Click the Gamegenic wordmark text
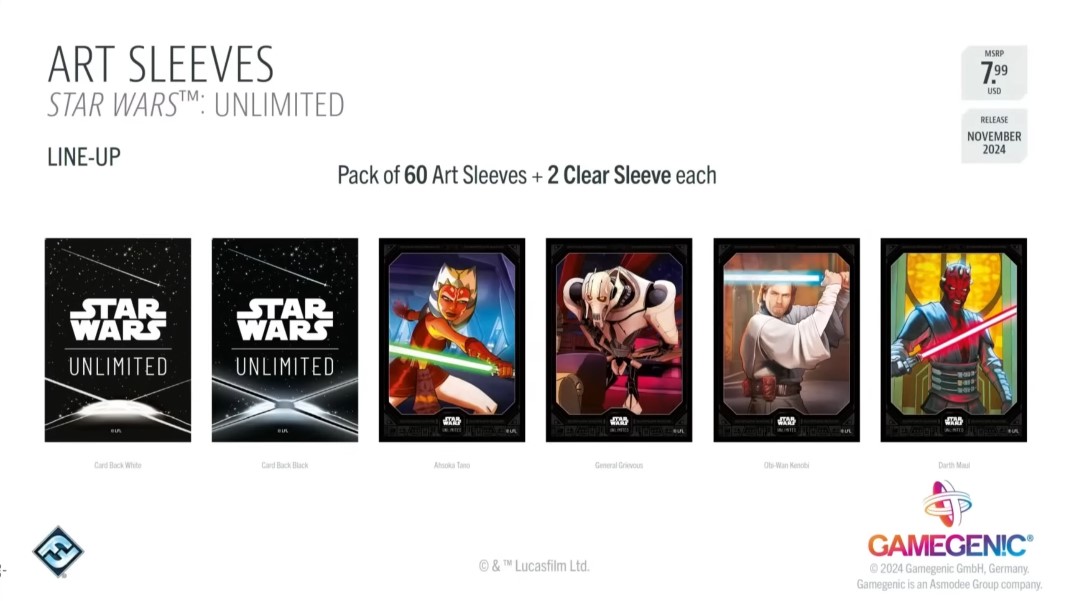Viewport: 1073px width, 601px height. click(x=950, y=546)
